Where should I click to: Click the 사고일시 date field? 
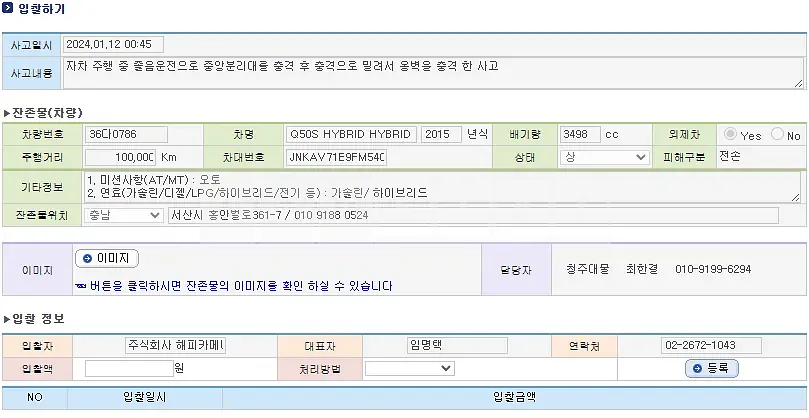click(114, 44)
